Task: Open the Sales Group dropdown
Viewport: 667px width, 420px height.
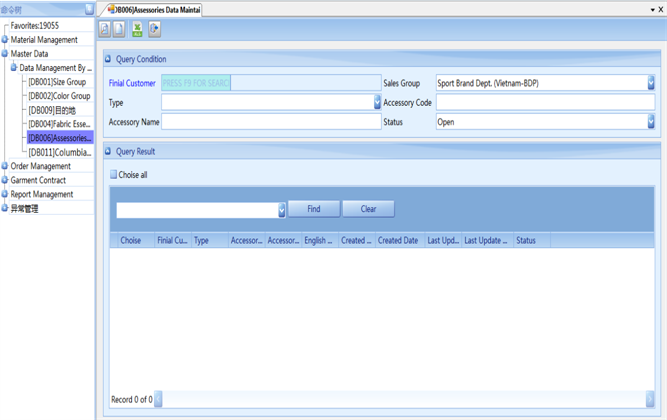Action: click(x=651, y=84)
